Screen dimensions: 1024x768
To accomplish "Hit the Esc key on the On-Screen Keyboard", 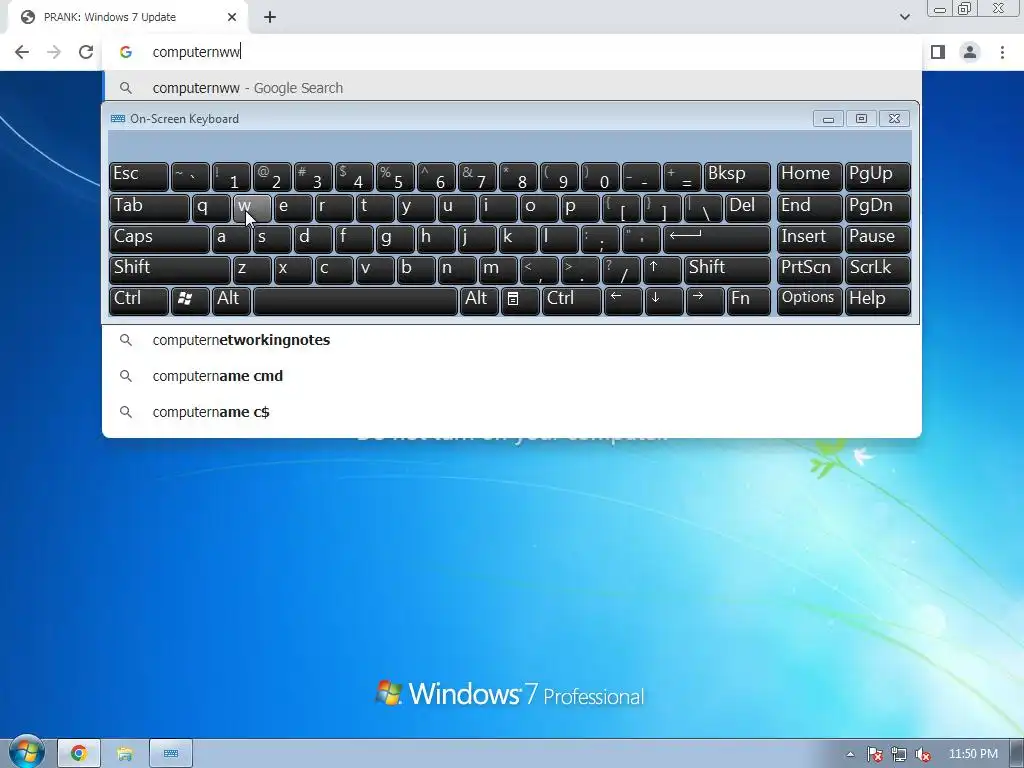I will [x=138, y=176].
